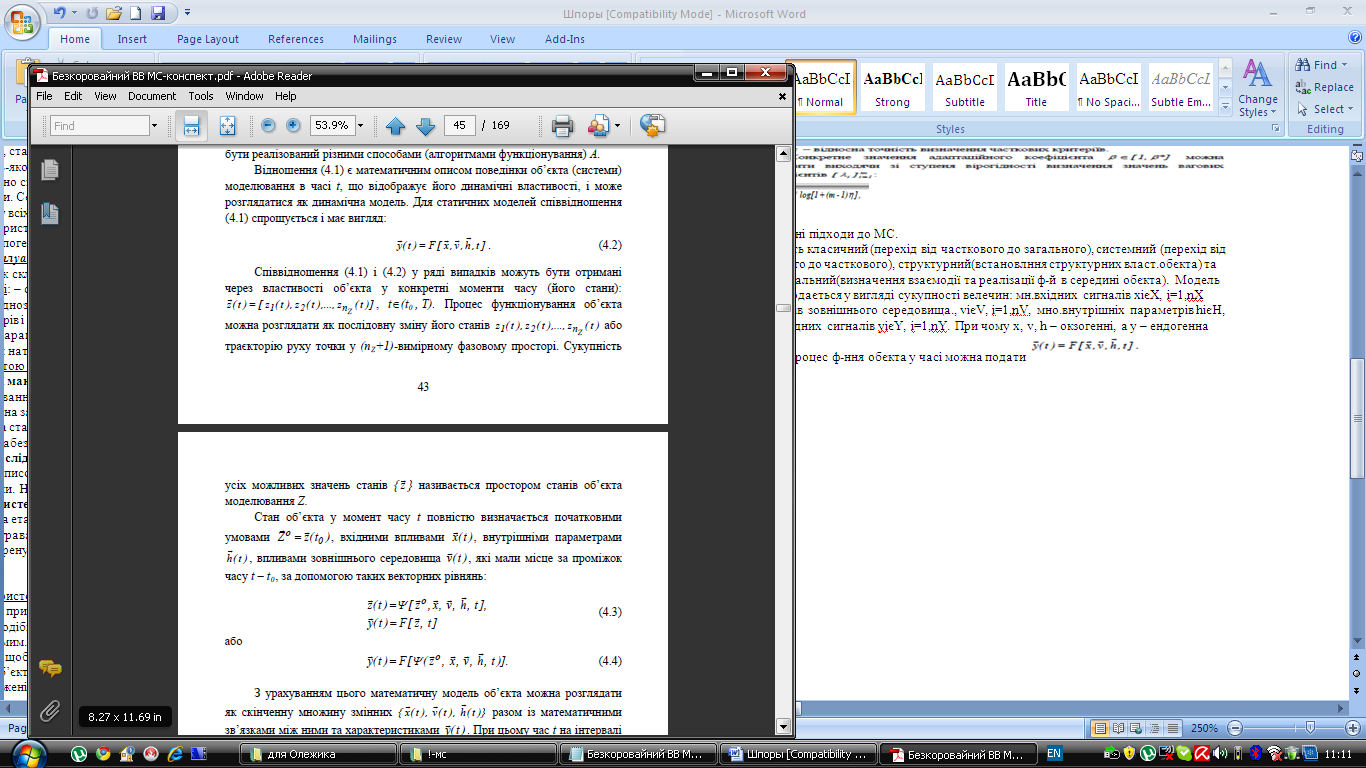Viewport: 1366px width, 768px height.
Task: Open the Mailings ribbon tab
Action: (375, 39)
